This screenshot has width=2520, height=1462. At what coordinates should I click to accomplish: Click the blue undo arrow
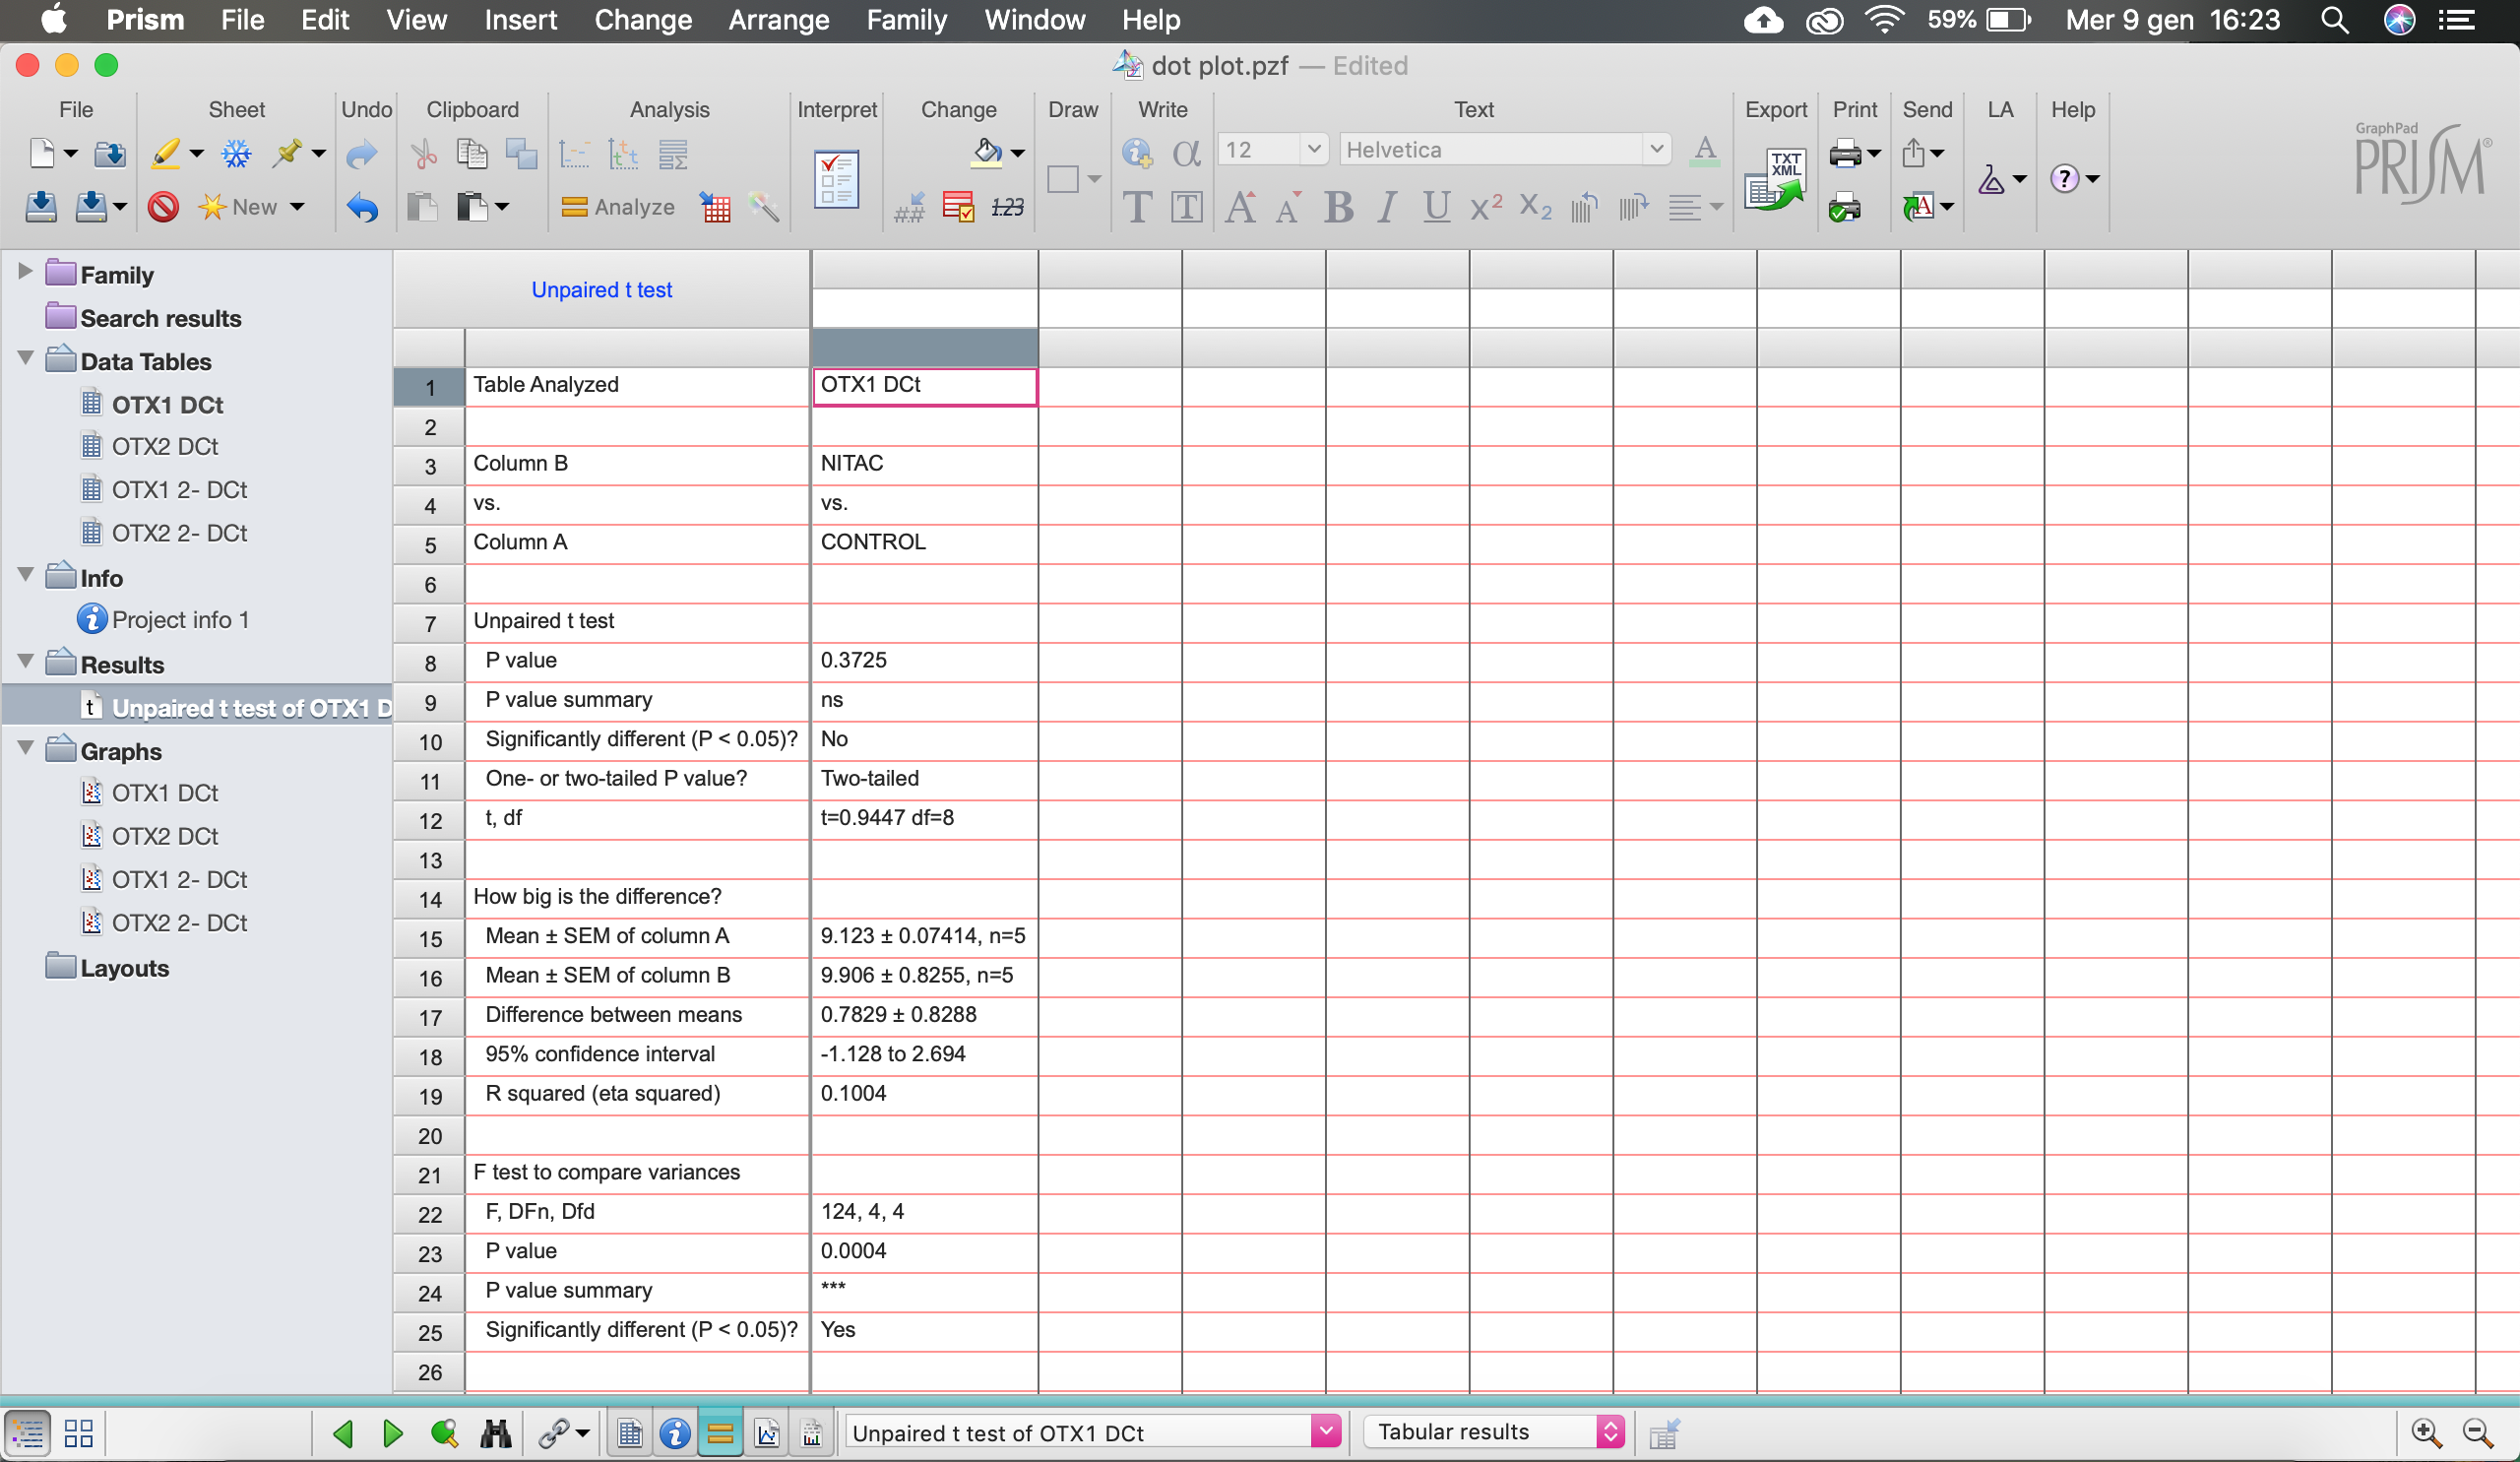[362, 208]
